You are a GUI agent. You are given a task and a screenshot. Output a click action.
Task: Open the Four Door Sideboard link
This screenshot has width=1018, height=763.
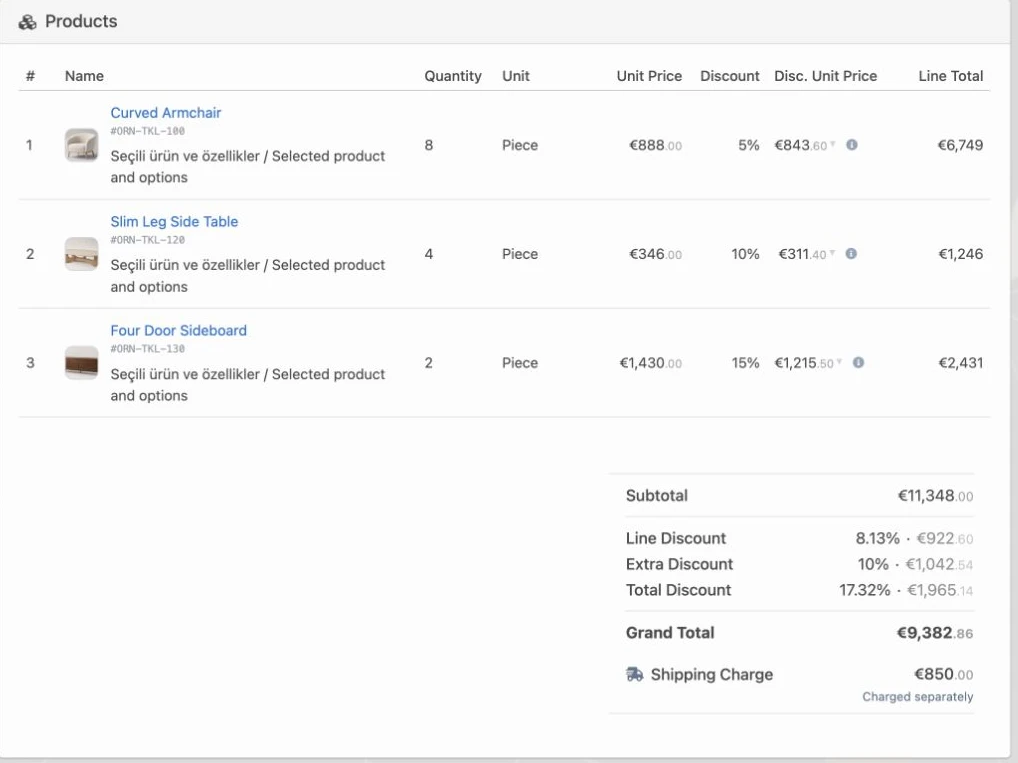click(179, 331)
